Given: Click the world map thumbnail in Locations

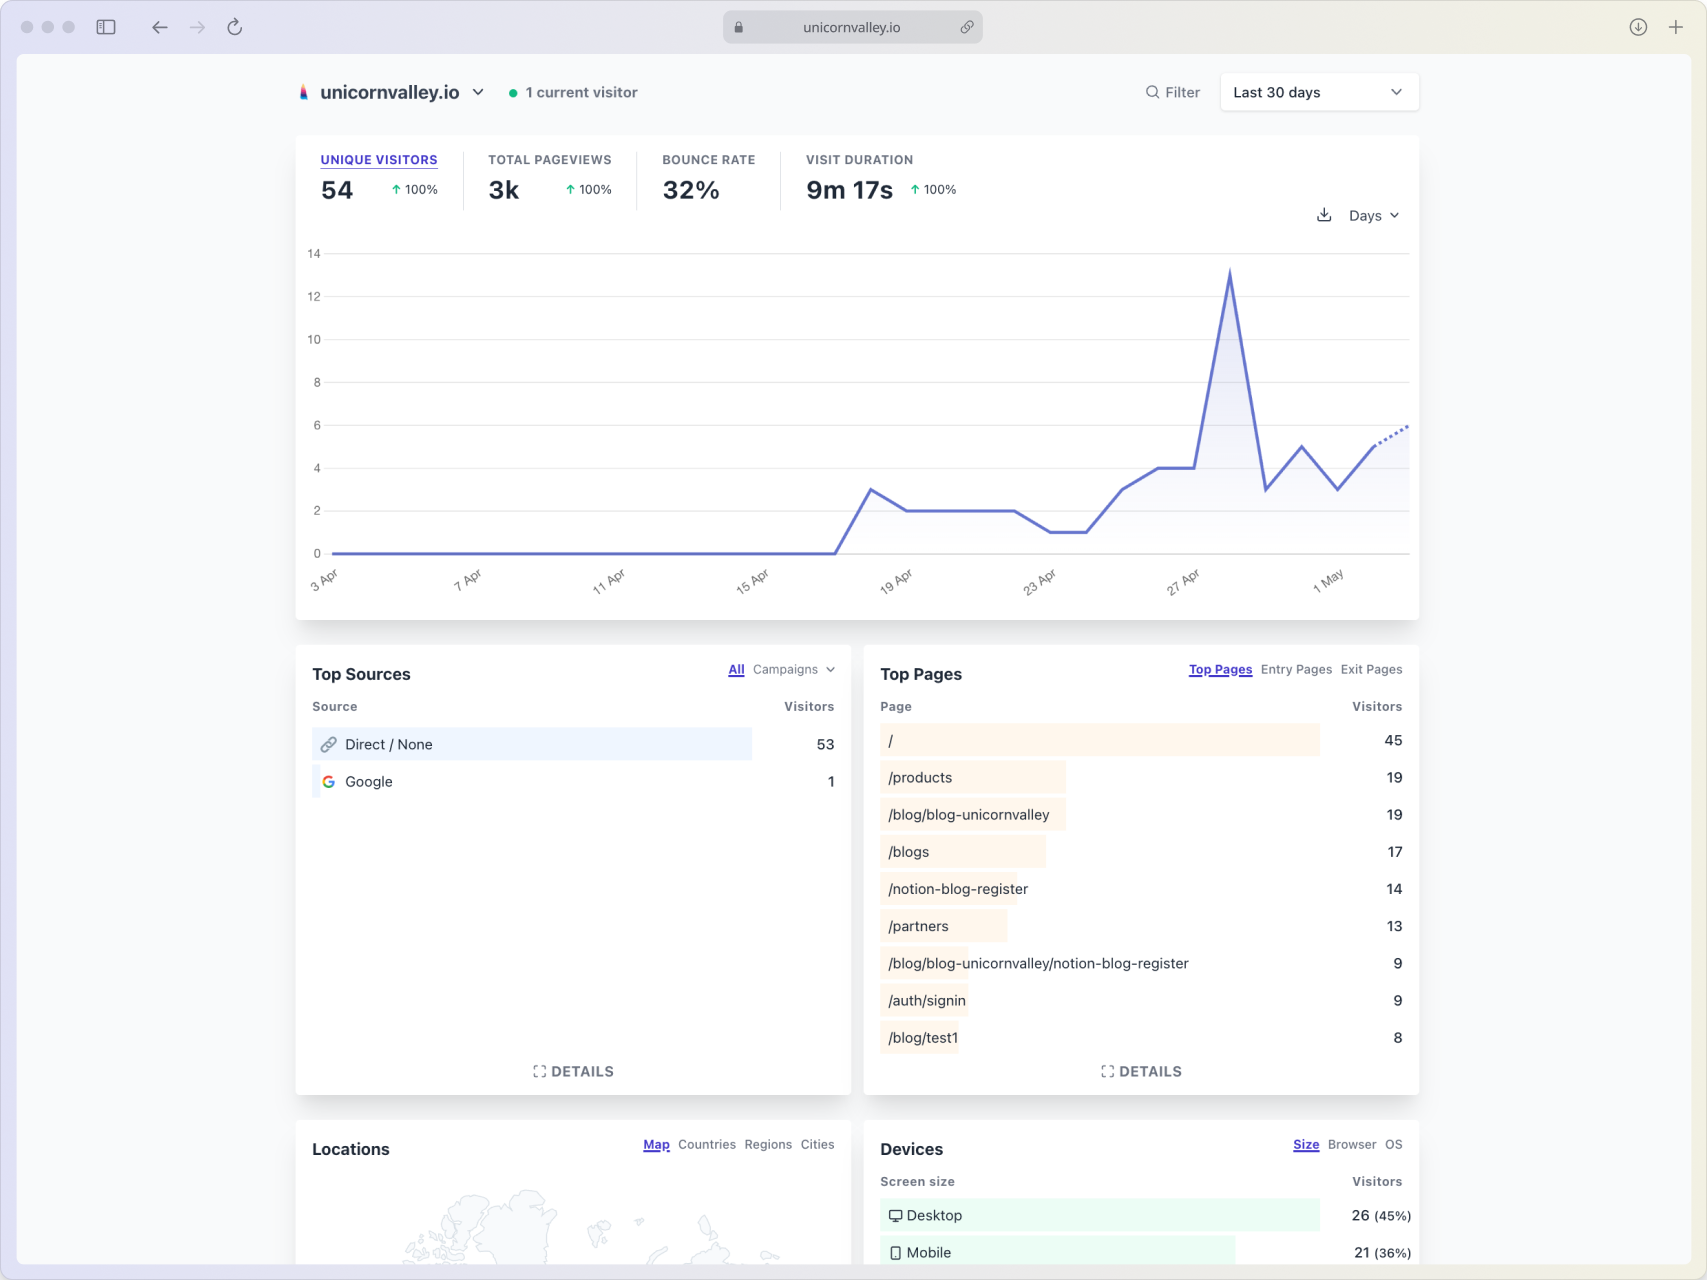Looking at the screenshot, I should point(590,1226).
